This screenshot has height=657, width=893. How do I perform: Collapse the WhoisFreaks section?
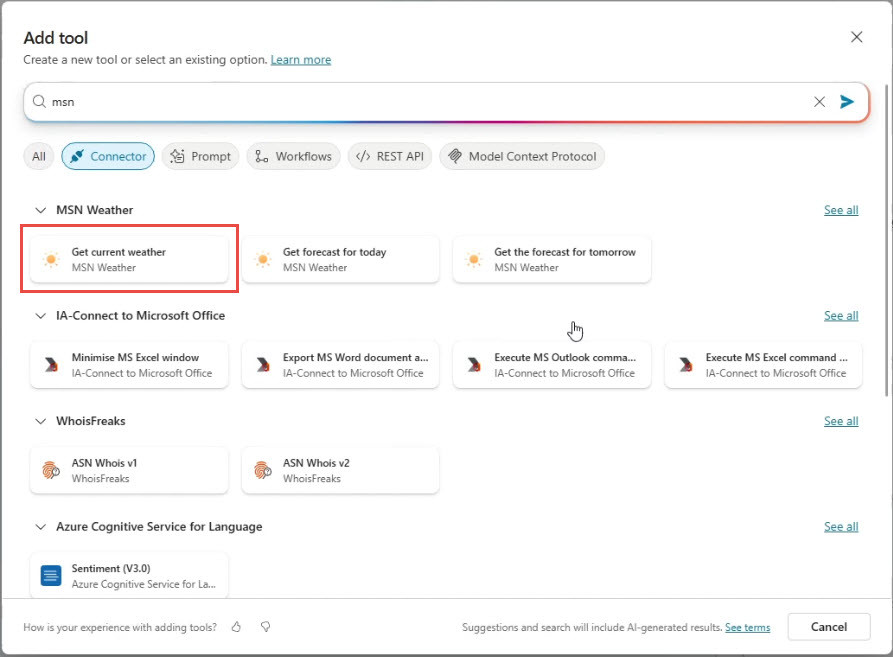[x=40, y=421]
